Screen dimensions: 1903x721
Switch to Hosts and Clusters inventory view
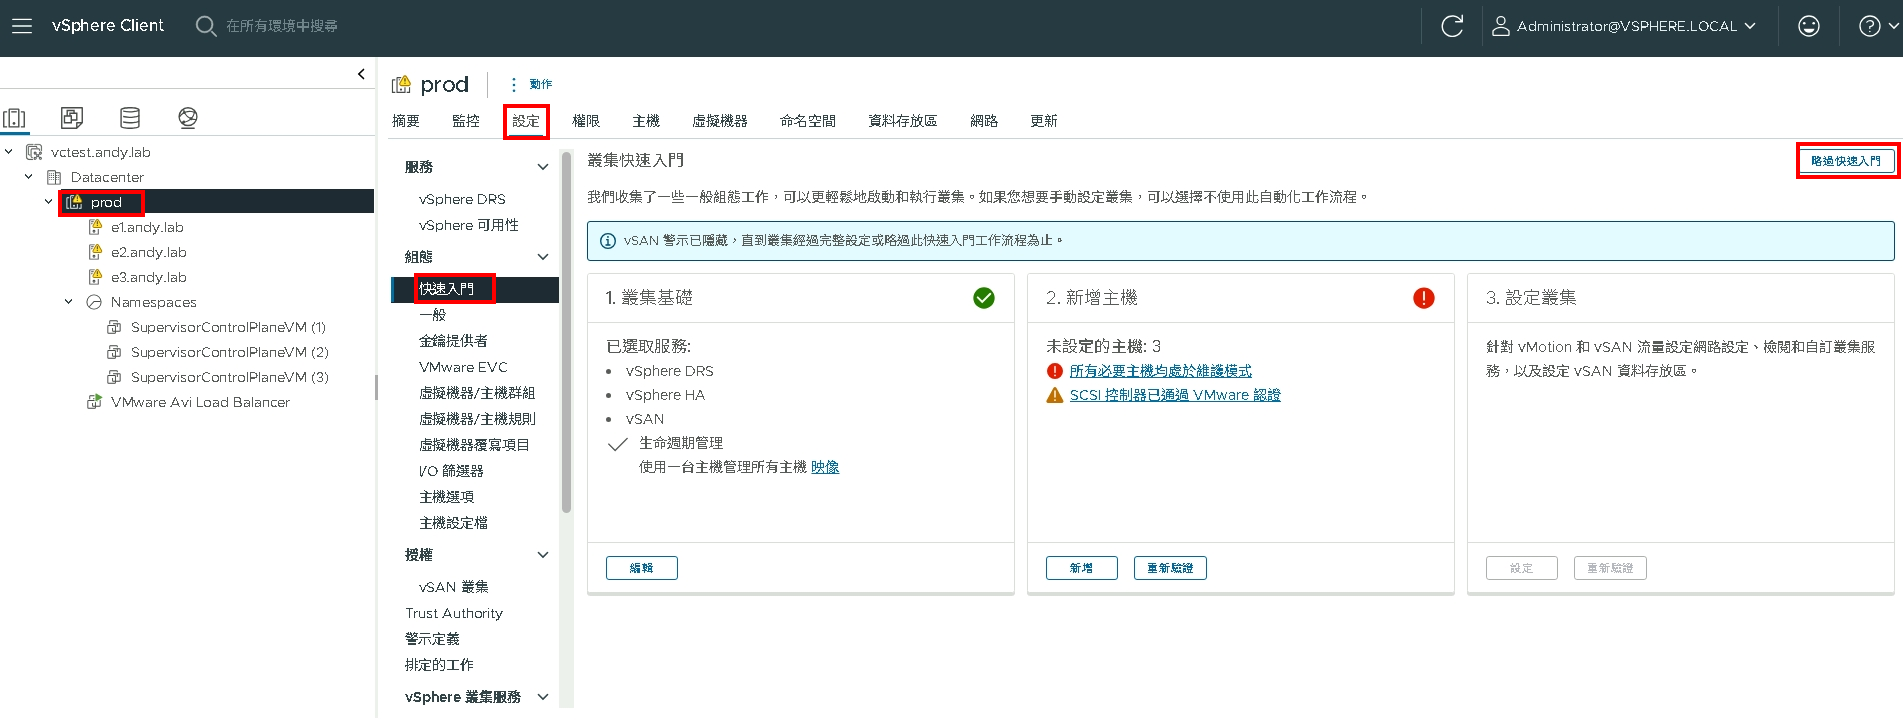click(x=15, y=118)
